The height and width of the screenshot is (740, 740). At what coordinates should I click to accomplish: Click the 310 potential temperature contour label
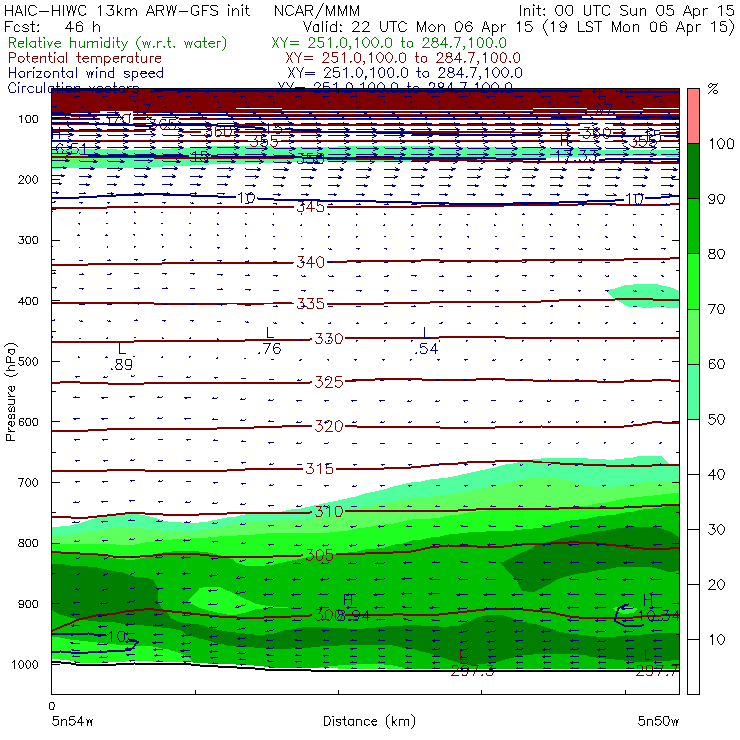coord(329,511)
